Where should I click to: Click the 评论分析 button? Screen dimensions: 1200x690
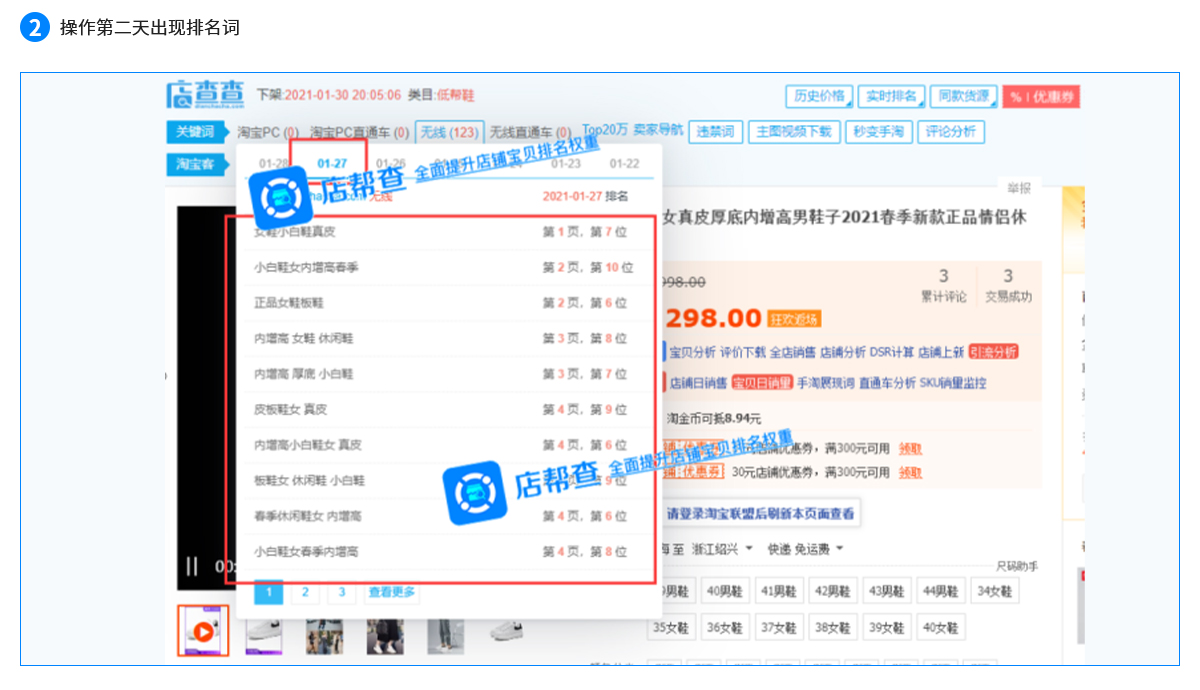click(x=951, y=132)
